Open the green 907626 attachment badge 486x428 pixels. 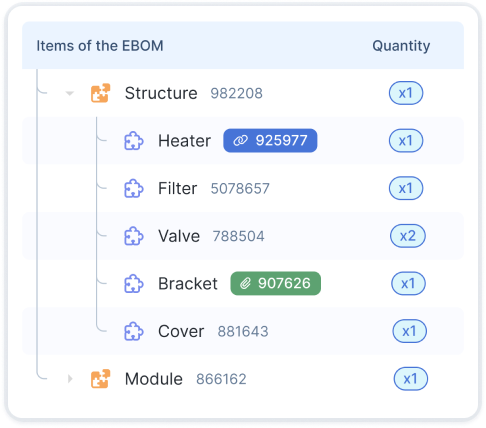tap(276, 283)
